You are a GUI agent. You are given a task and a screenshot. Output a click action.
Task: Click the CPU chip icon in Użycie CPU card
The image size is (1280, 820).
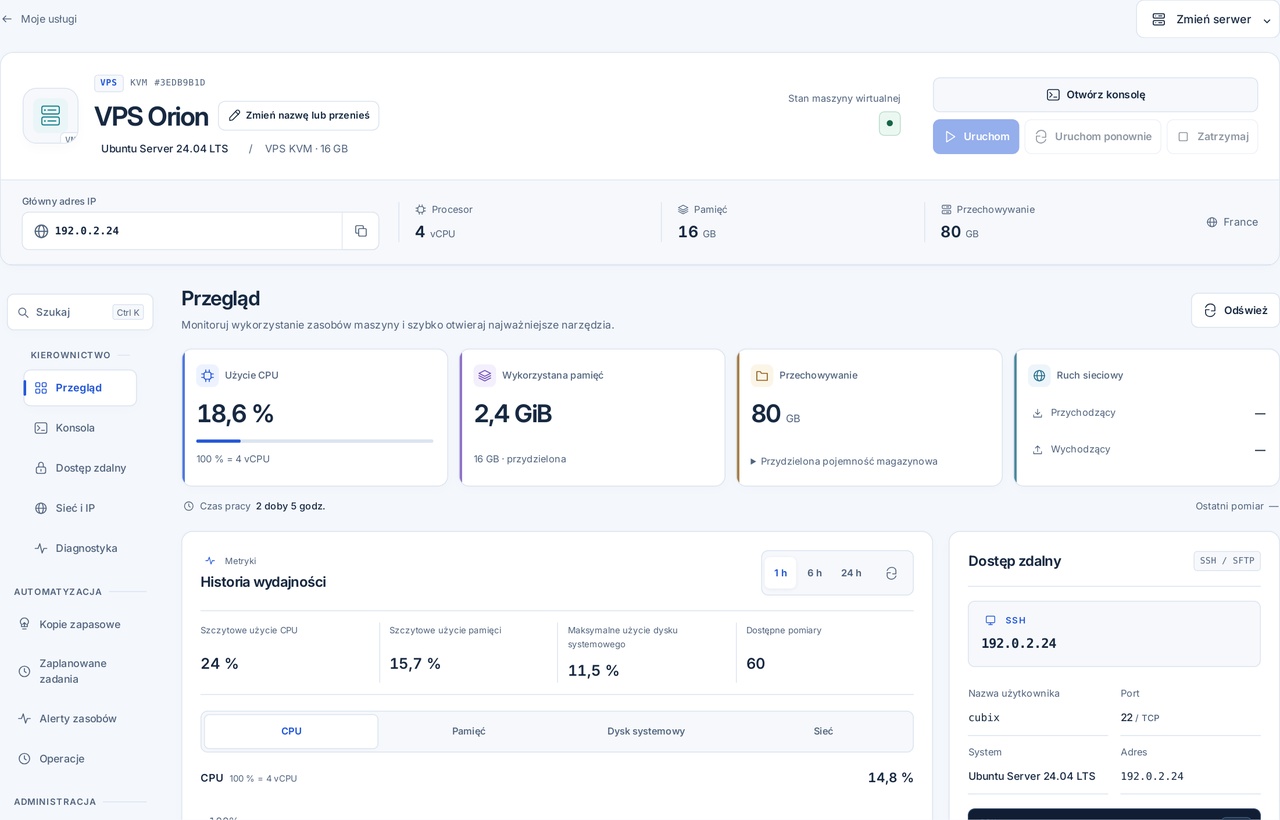click(207, 375)
